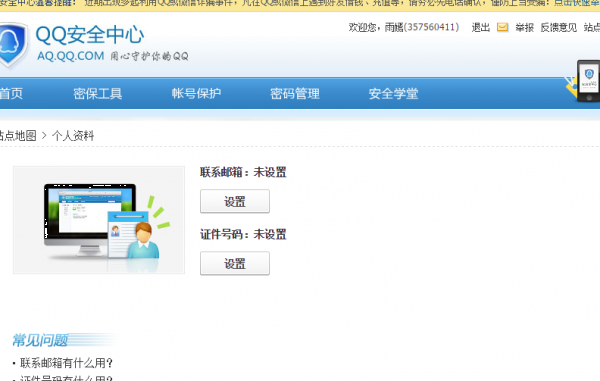600x381 pixels.
Task: Click the QQ安全中心 title text logo
Action: (90, 35)
